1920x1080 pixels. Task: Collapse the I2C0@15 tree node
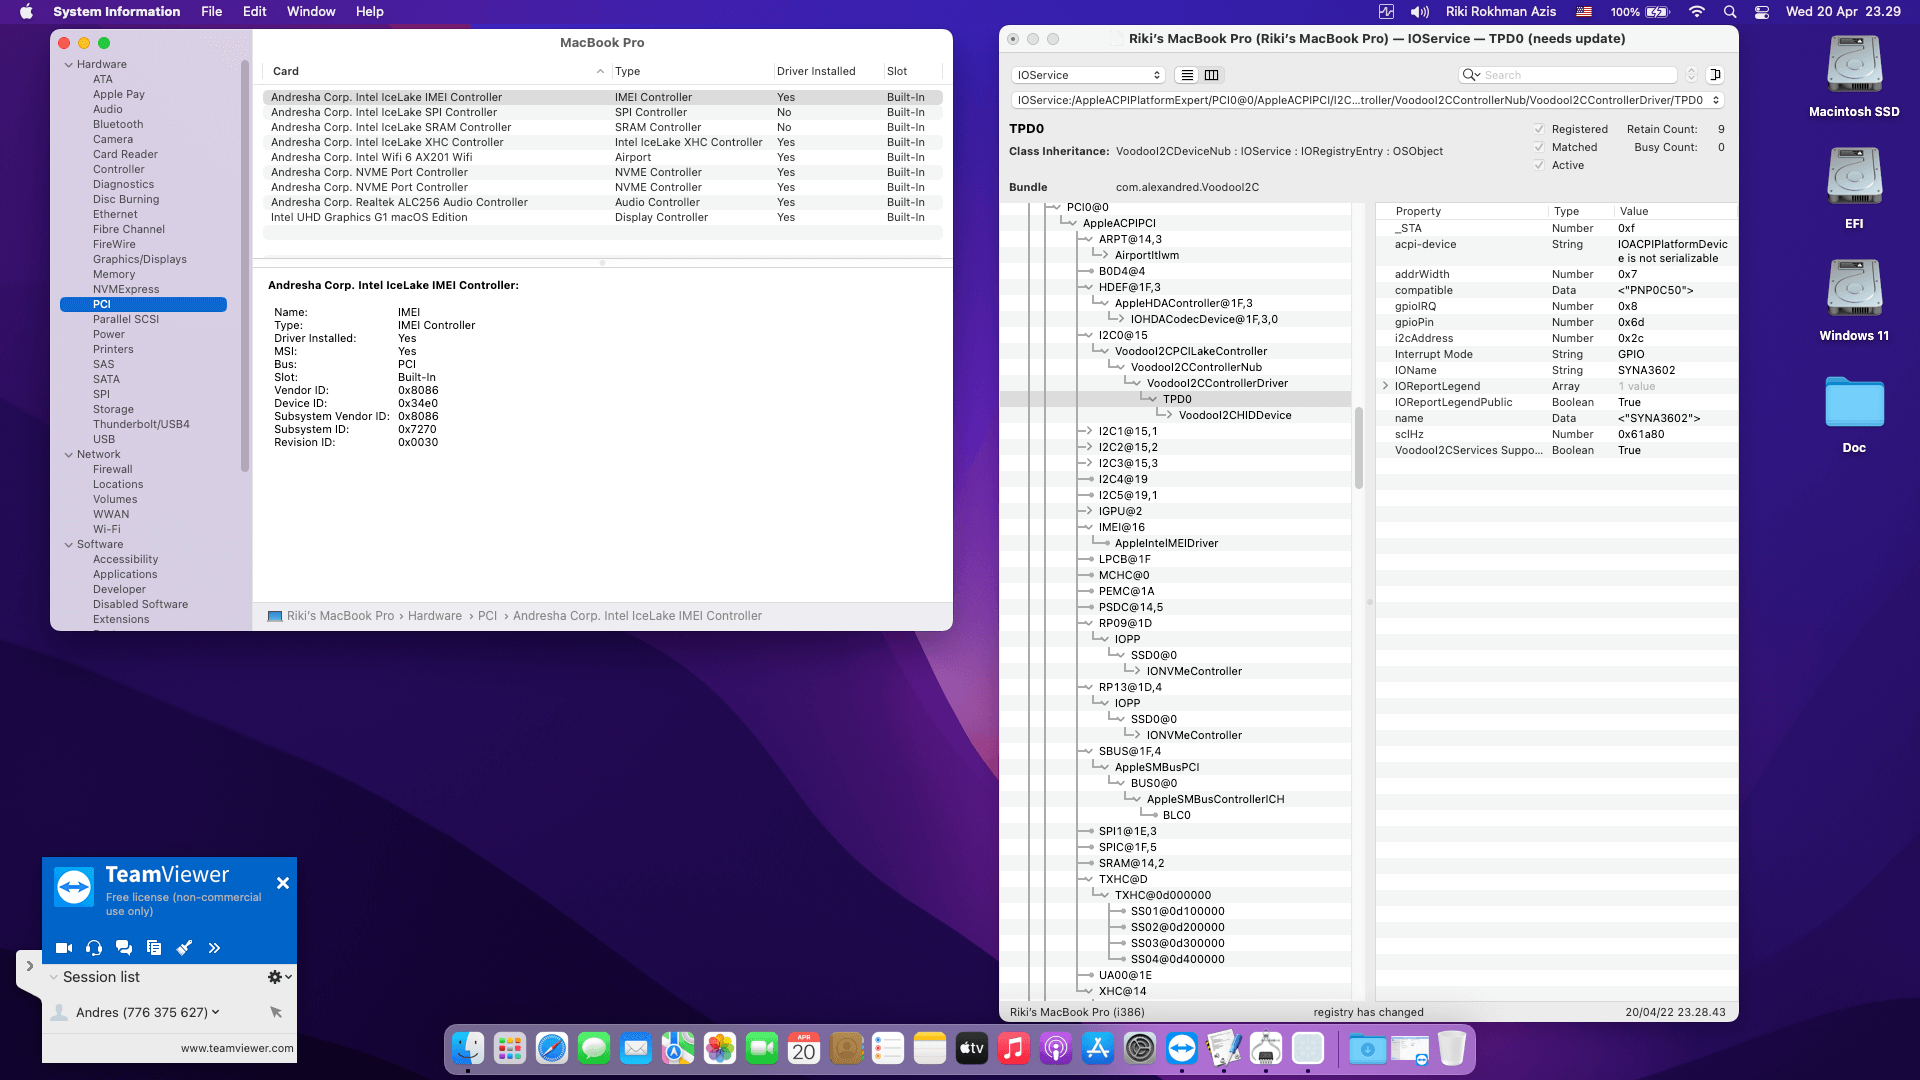tap(1086, 335)
